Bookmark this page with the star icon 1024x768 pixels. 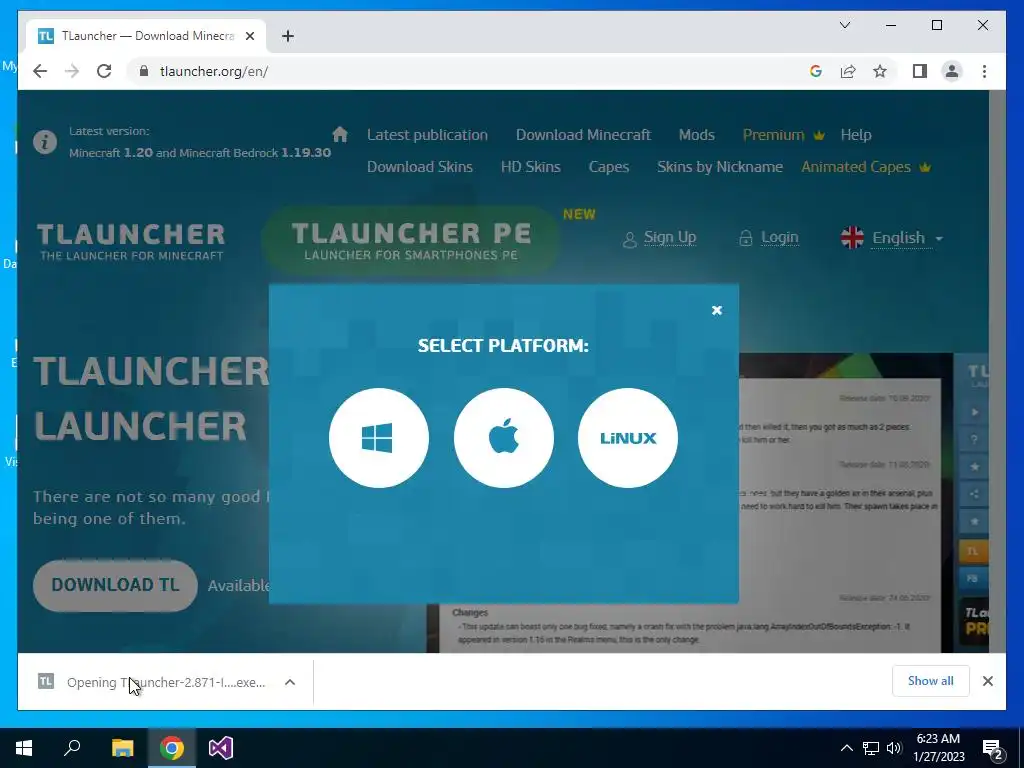pyautogui.click(x=880, y=71)
